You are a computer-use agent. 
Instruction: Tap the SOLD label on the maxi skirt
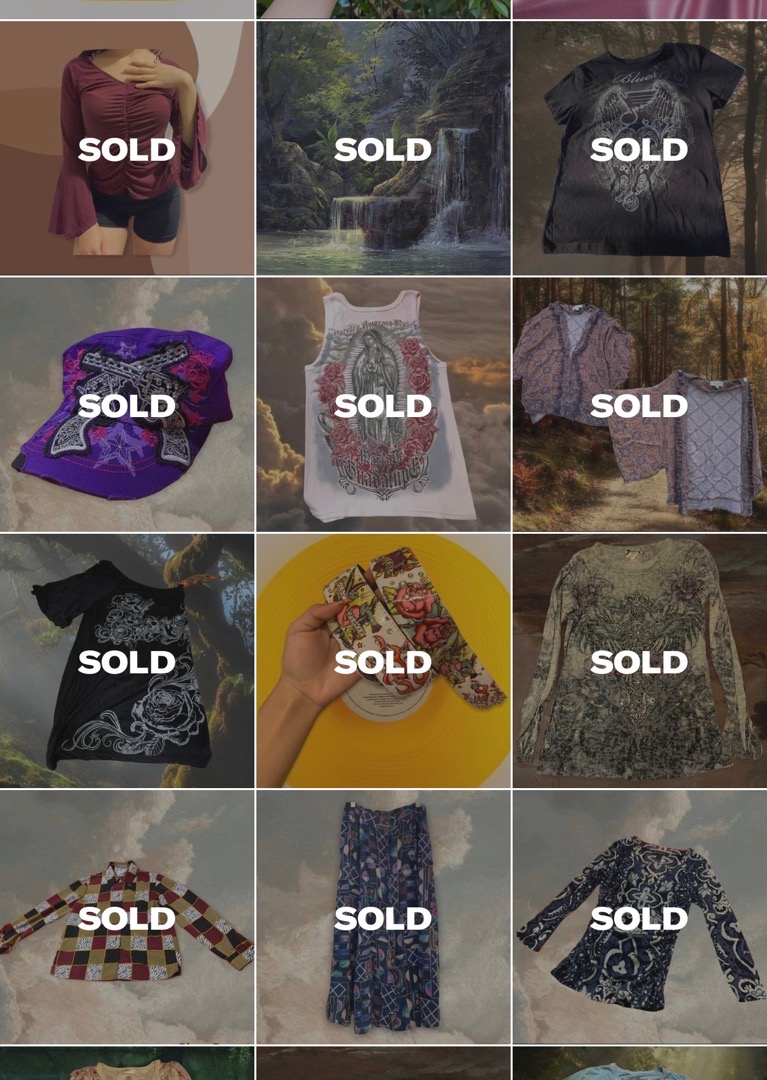(384, 918)
